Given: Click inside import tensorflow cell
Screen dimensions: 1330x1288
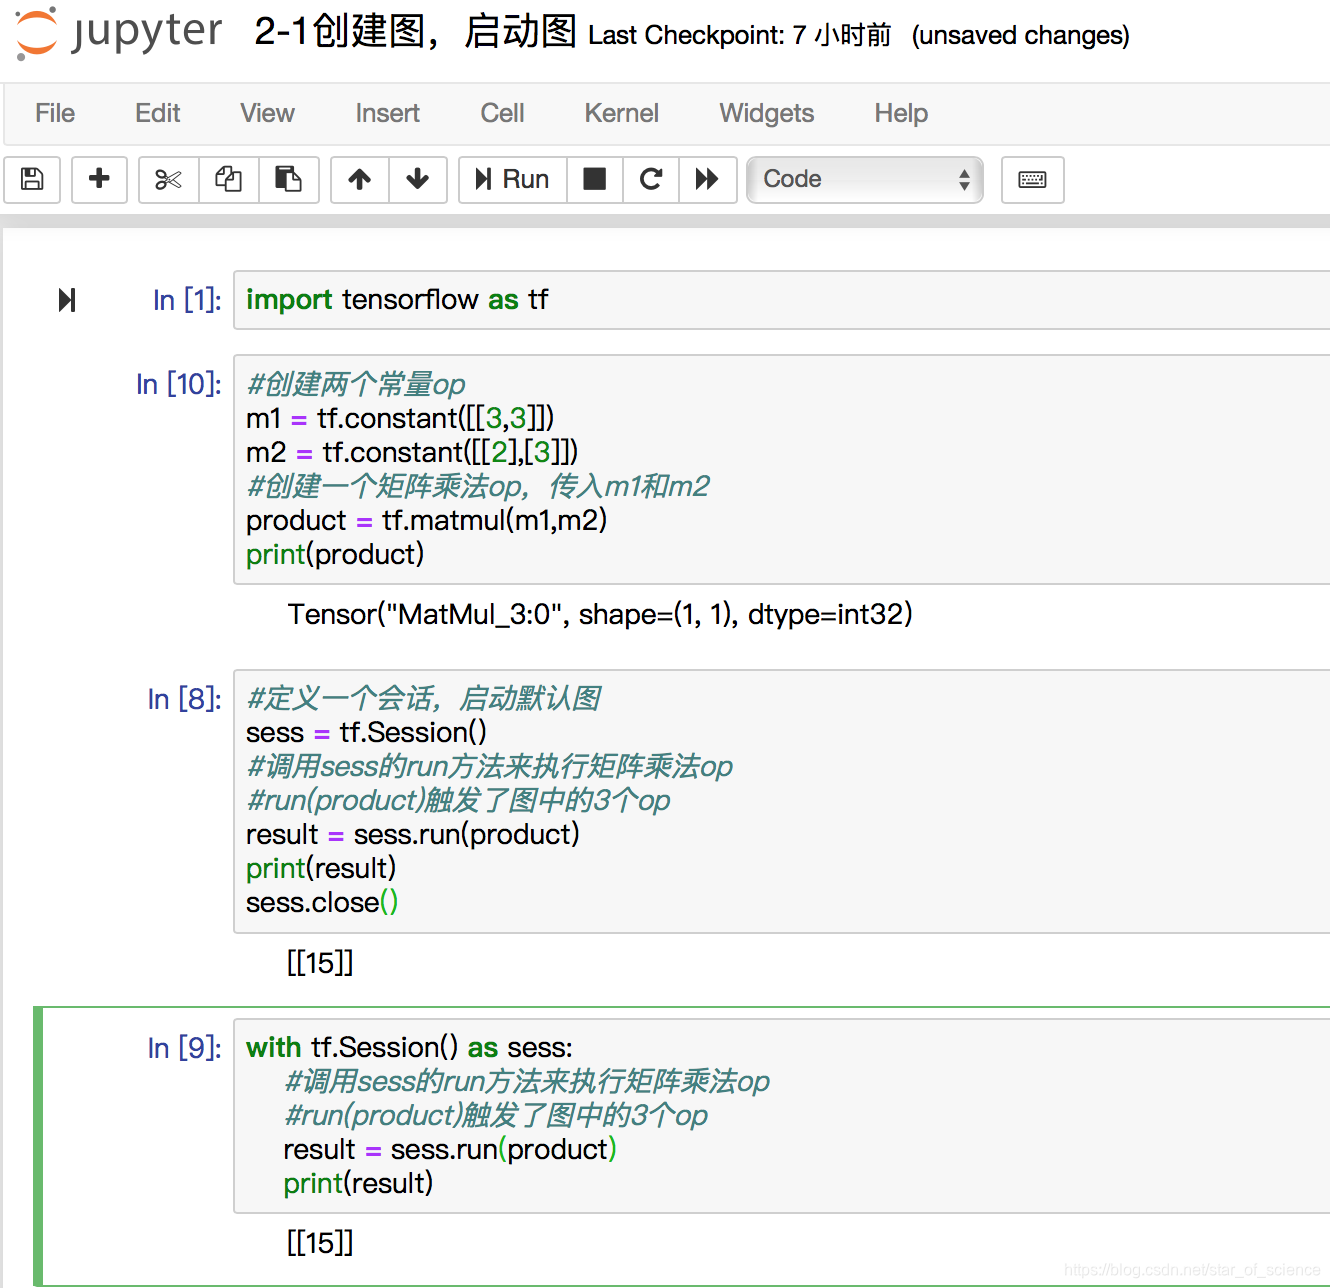Looking at the screenshot, I should point(781,300).
